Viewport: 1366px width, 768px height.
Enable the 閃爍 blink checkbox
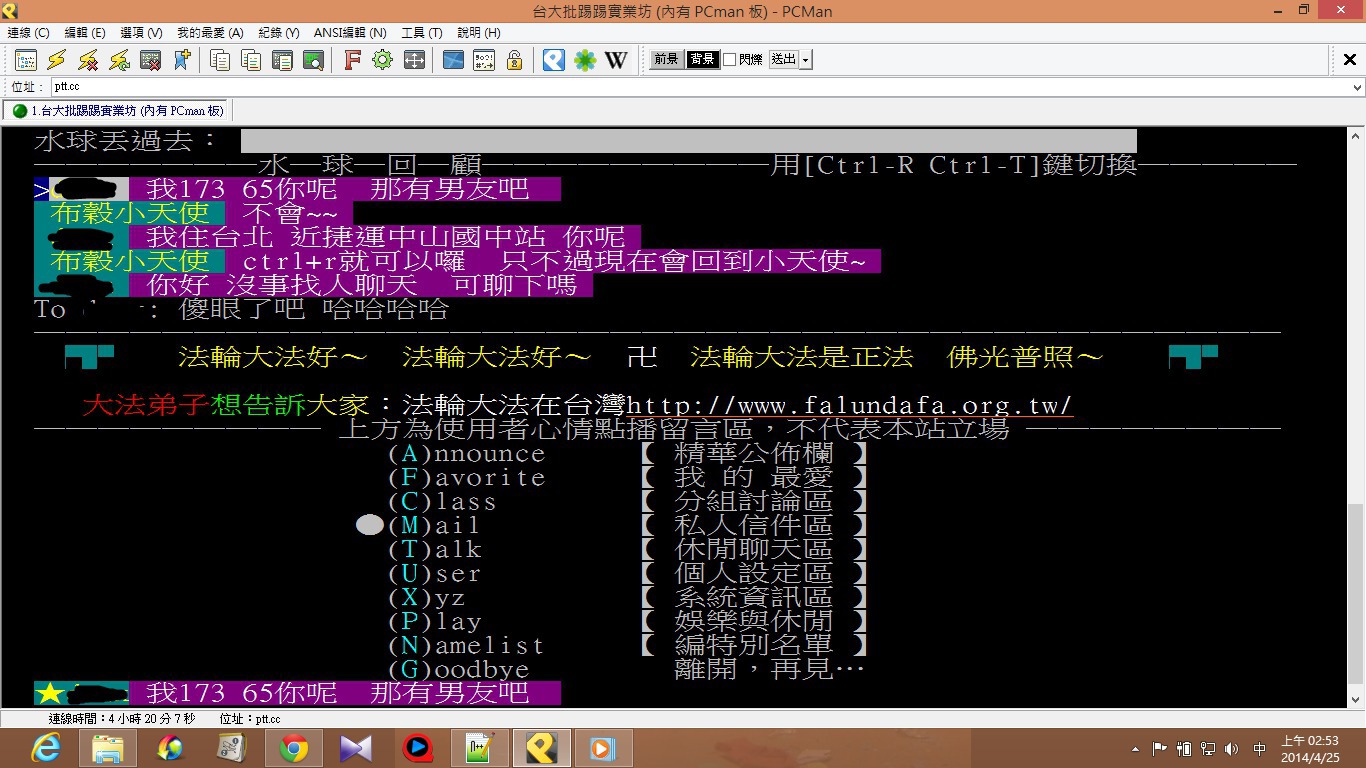[730, 60]
